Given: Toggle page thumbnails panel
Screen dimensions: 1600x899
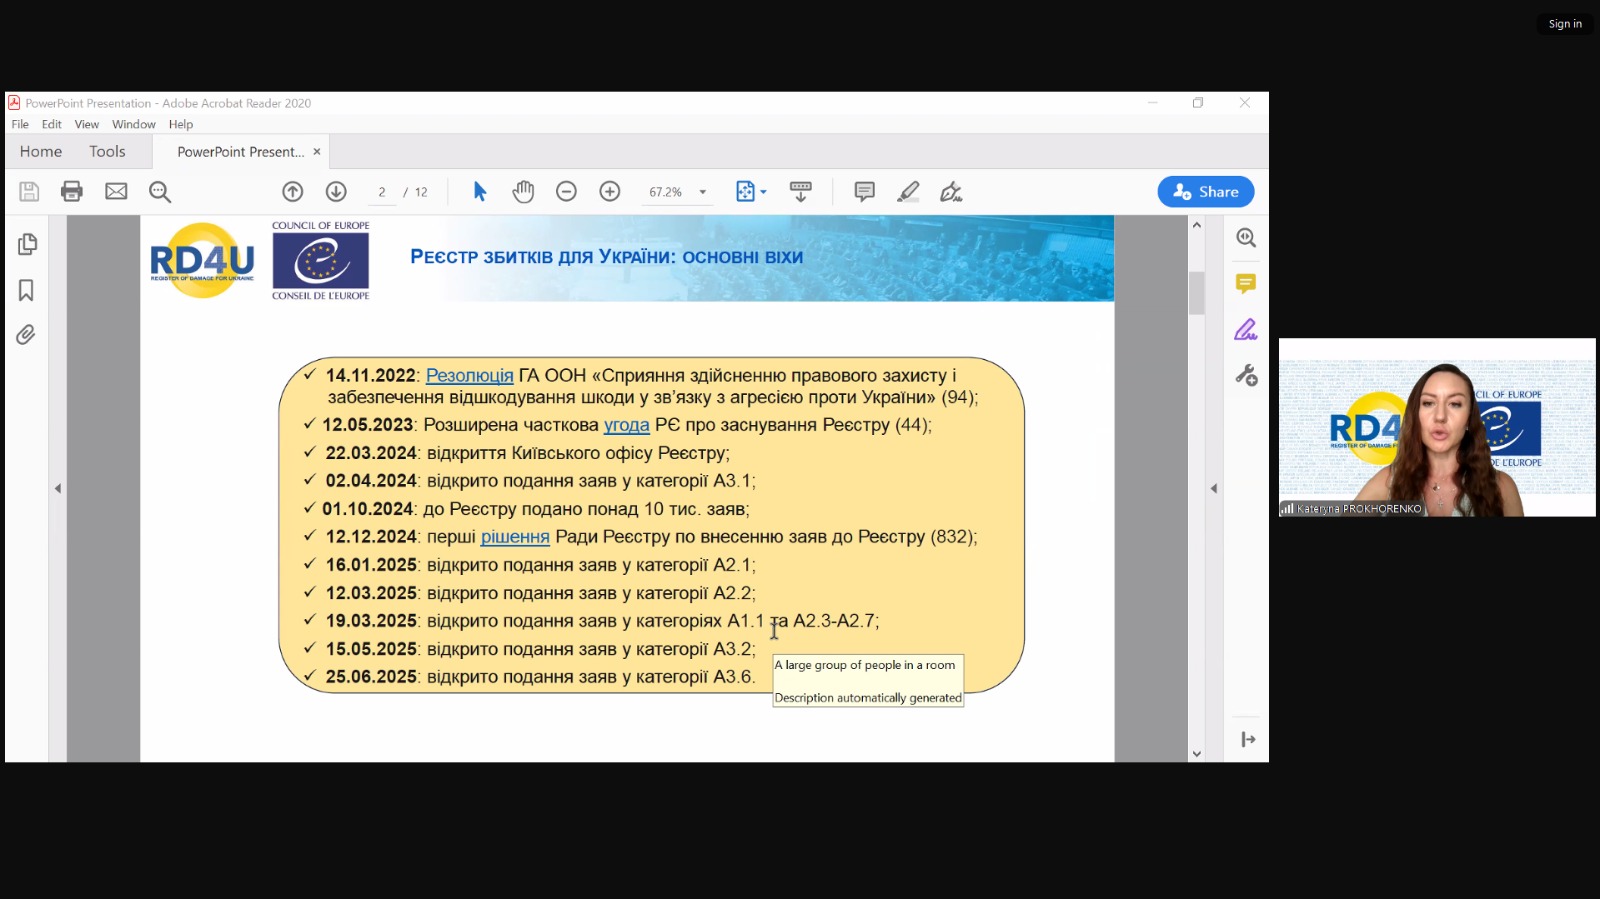Looking at the screenshot, I should point(27,245).
